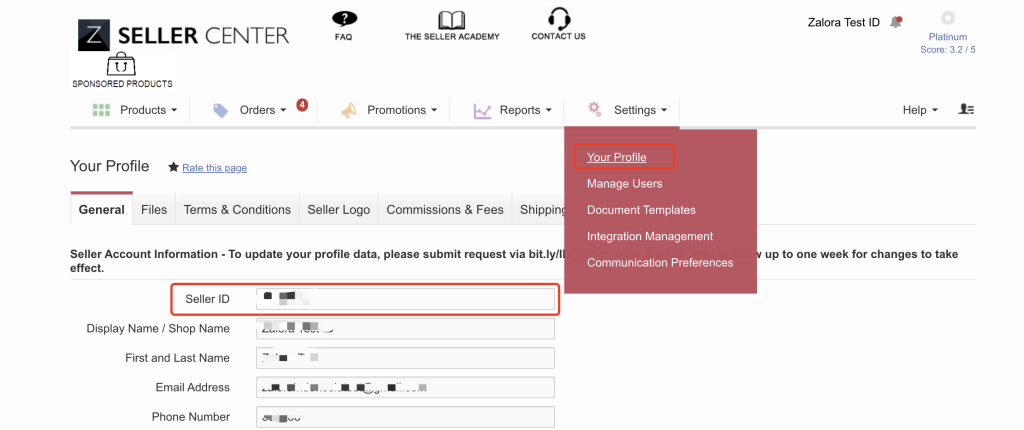Open the Commissions & Fees tab
The height and width of the screenshot is (430, 1024).
pyautogui.click(x=445, y=210)
